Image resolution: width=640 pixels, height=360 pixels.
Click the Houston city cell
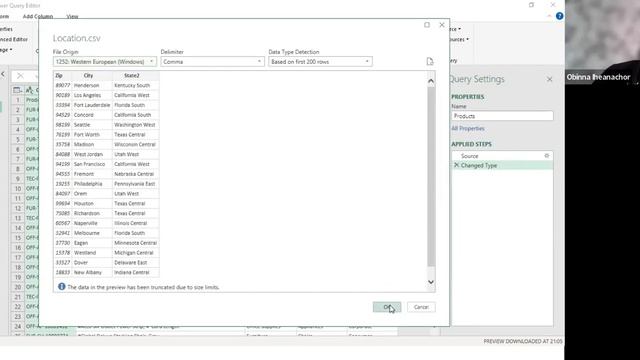pyautogui.click(x=92, y=203)
